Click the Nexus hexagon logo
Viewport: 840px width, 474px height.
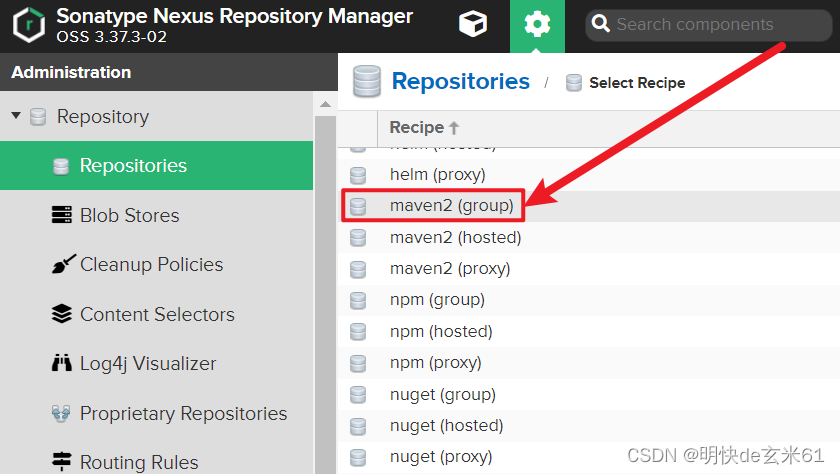click(x=29, y=25)
